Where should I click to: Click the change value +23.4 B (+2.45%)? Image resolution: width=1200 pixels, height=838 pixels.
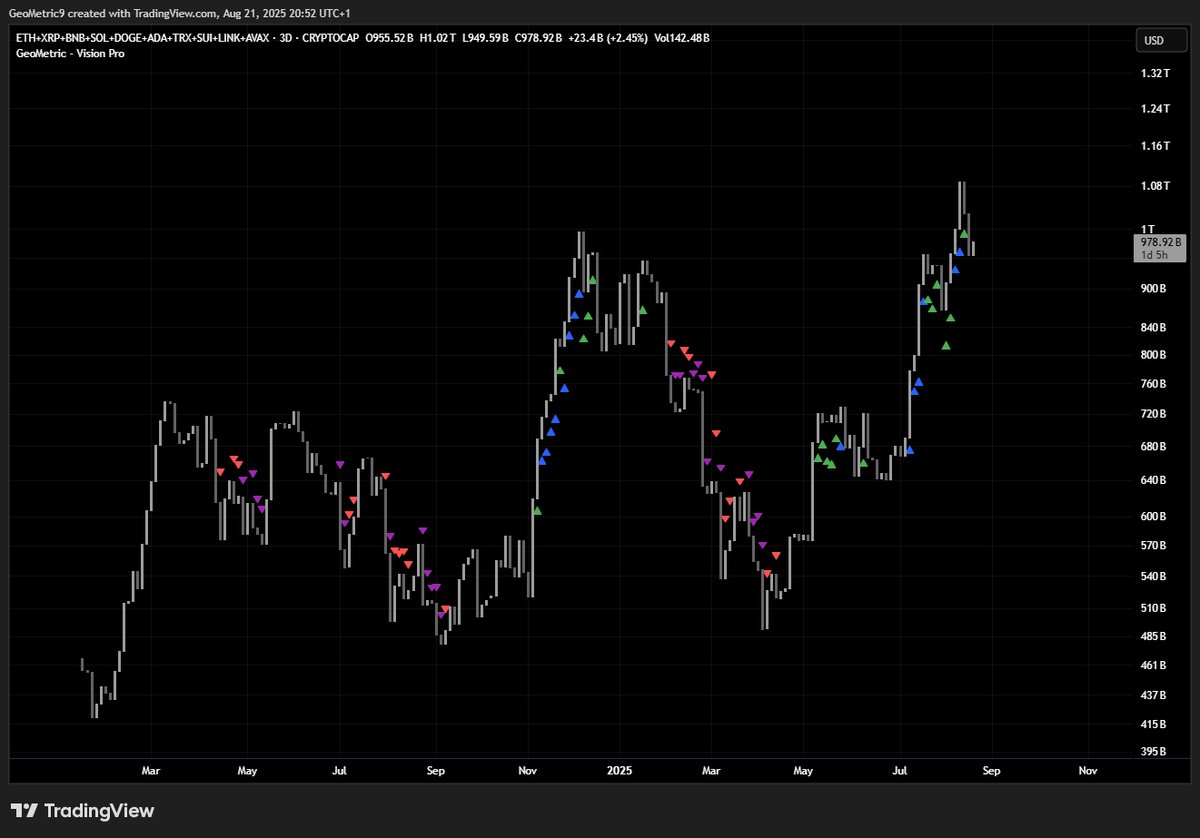(608, 38)
